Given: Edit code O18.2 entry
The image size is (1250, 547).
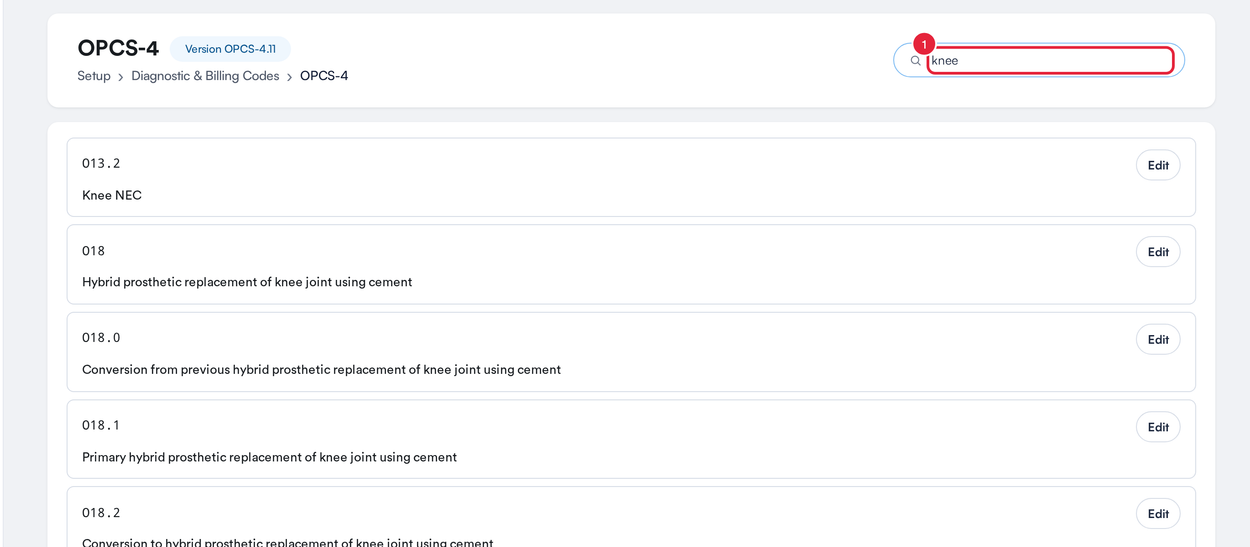Looking at the screenshot, I should (1158, 514).
